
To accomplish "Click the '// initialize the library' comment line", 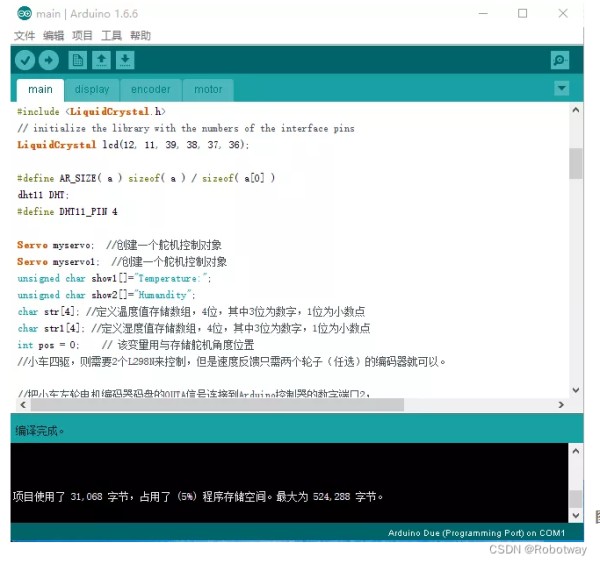I will tap(186, 128).
